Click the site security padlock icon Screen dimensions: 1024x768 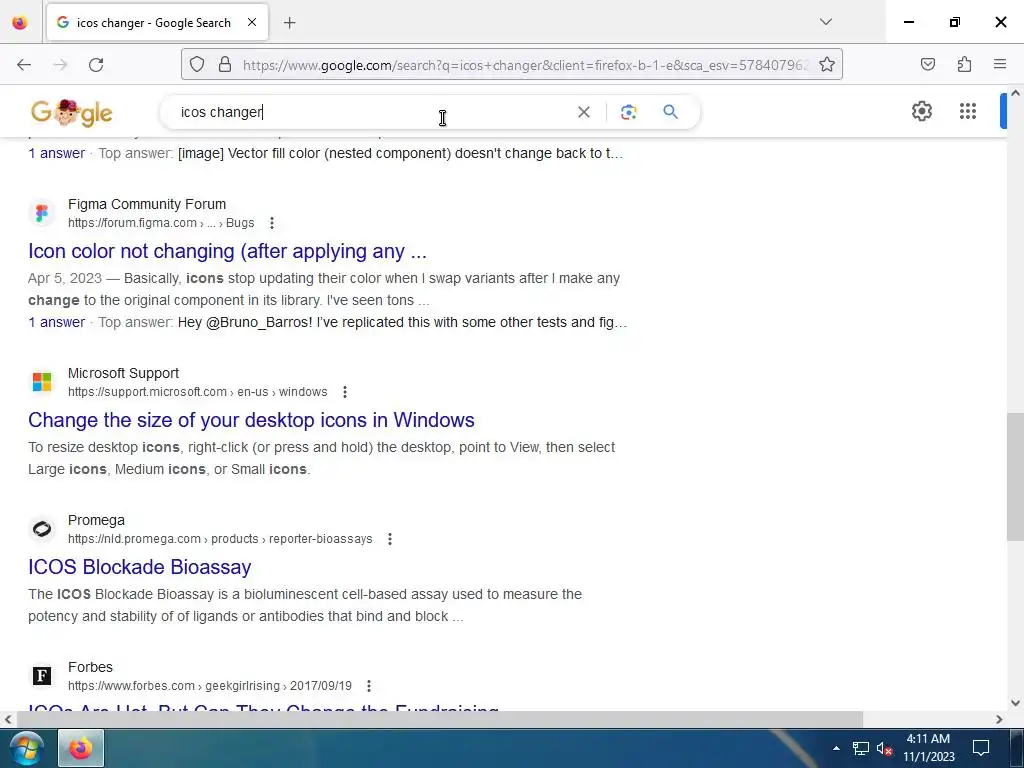225,64
